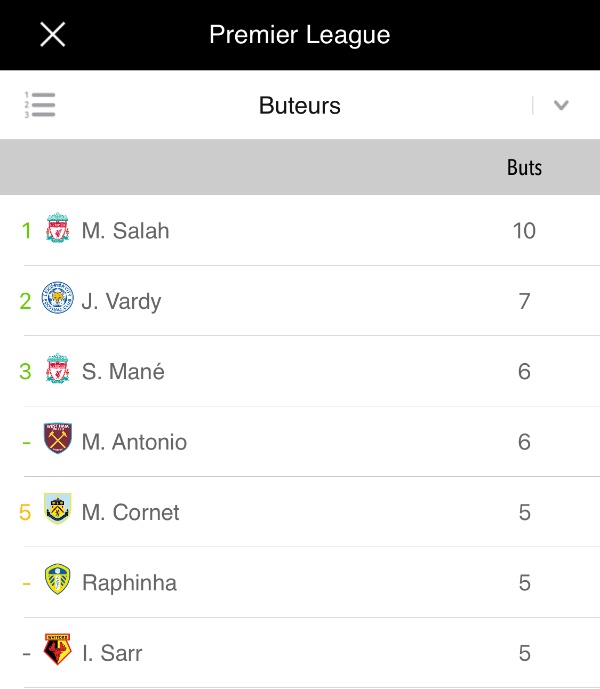The height and width of the screenshot is (689, 600).
Task: Tap the Premier League header title
Action: (300, 35)
